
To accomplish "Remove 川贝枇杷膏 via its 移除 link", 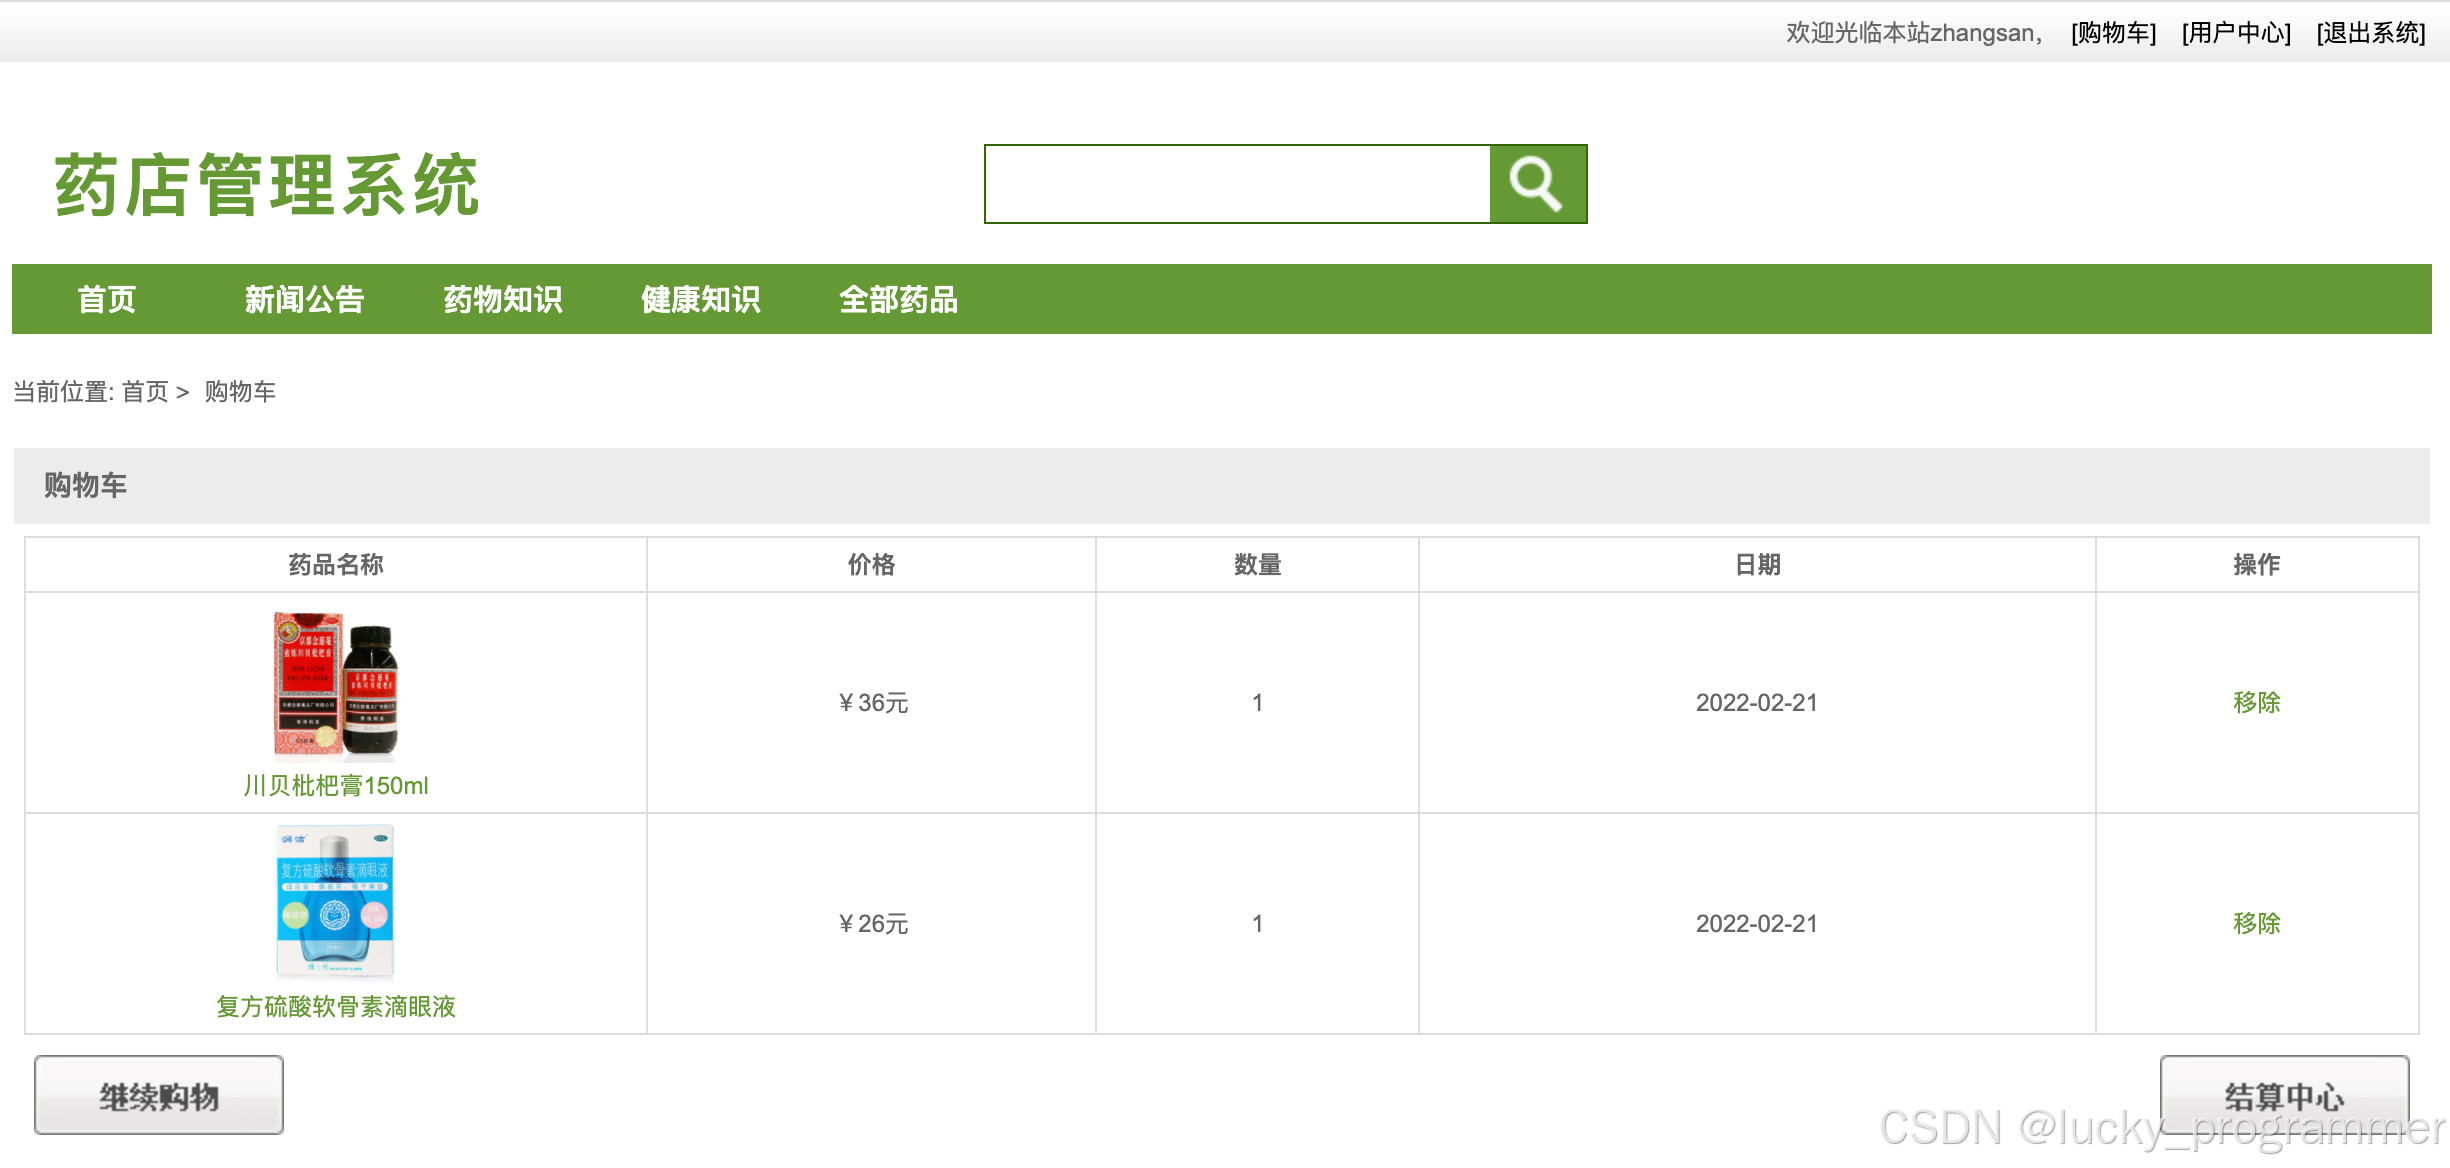I will click(x=2256, y=702).
